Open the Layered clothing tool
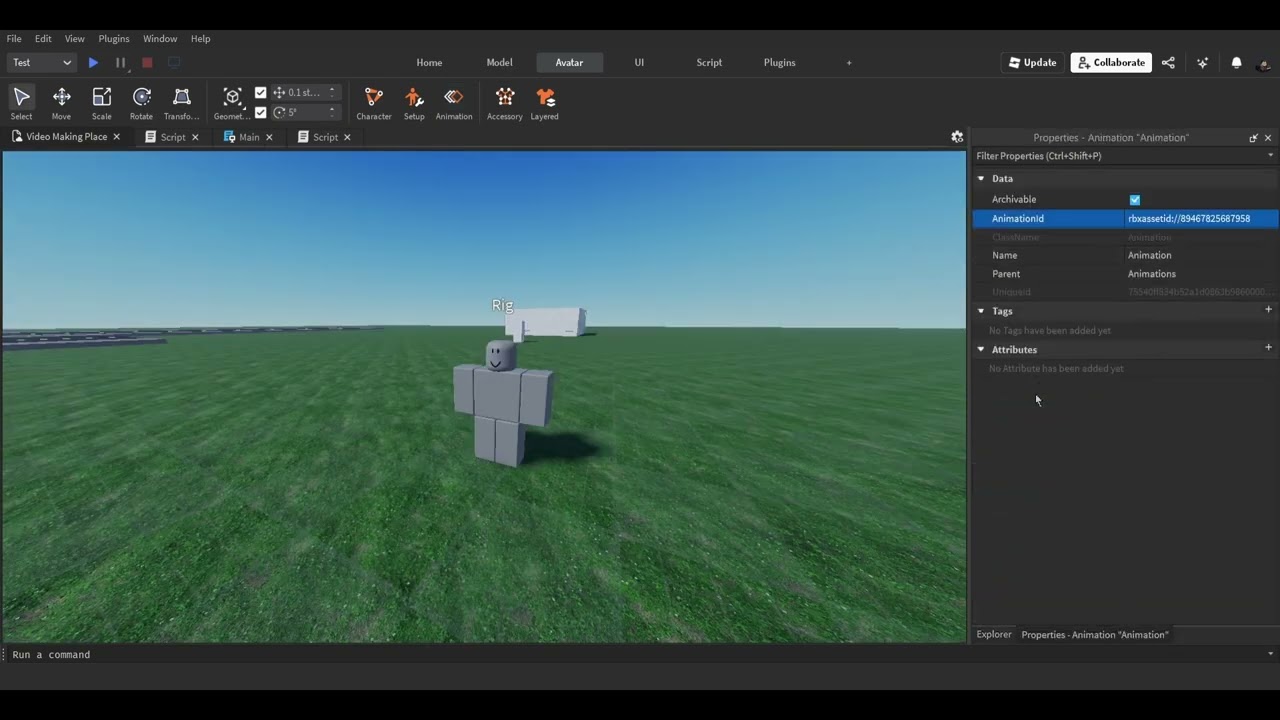 pyautogui.click(x=545, y=103)
